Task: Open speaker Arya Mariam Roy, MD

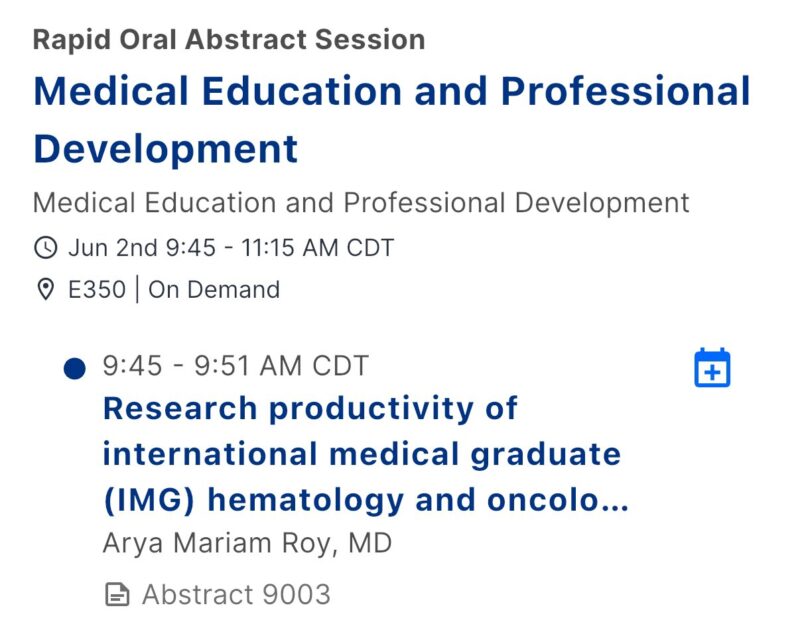Action: (x=247, y=543)
